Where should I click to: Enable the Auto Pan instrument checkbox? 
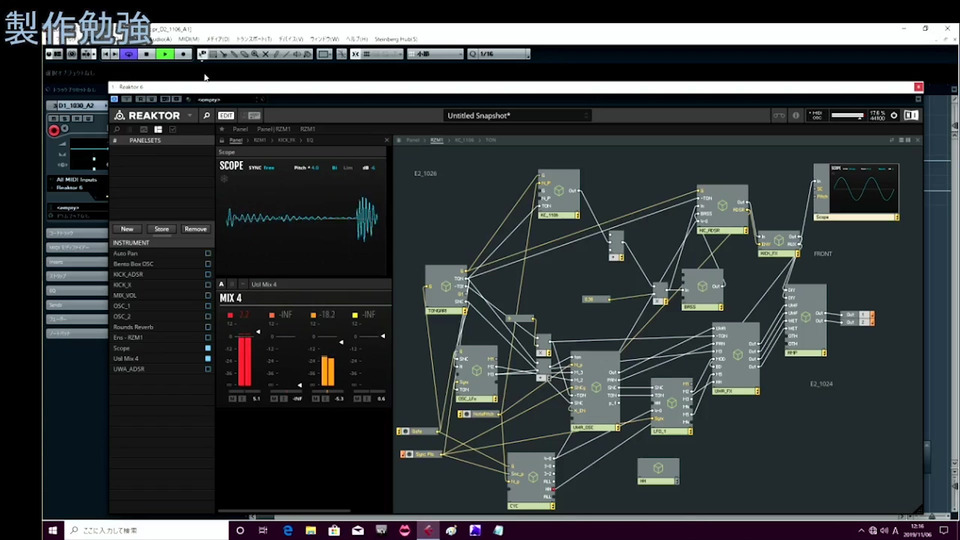(x=208, y=253)
